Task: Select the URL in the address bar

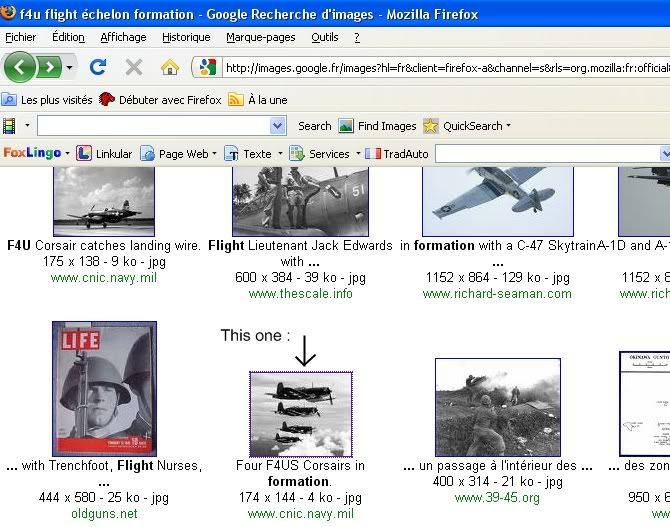Action: (446, 68)
